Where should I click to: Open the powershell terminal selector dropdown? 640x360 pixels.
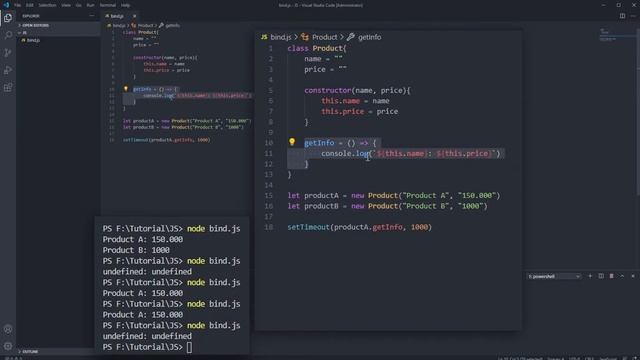(554, 276)
